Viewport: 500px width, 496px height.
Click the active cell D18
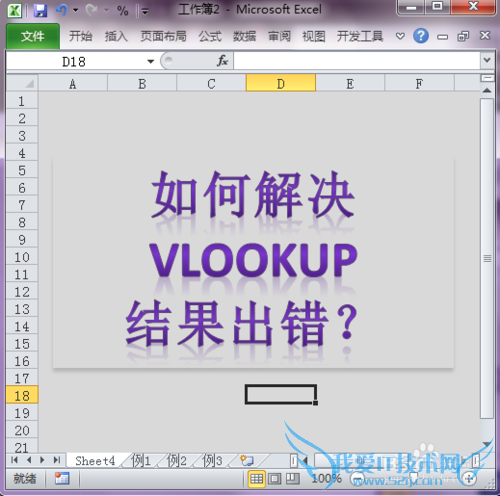tap(281, 395)
